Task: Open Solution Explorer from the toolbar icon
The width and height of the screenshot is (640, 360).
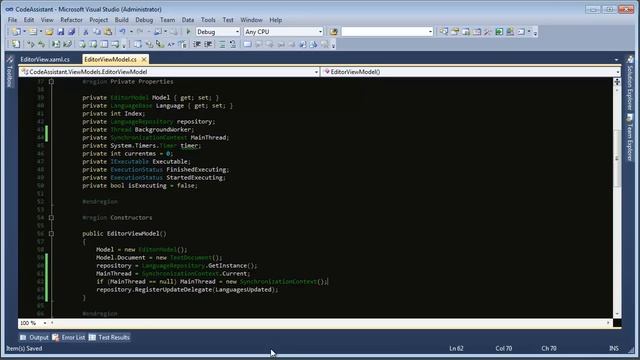Action: click(444, 31)
